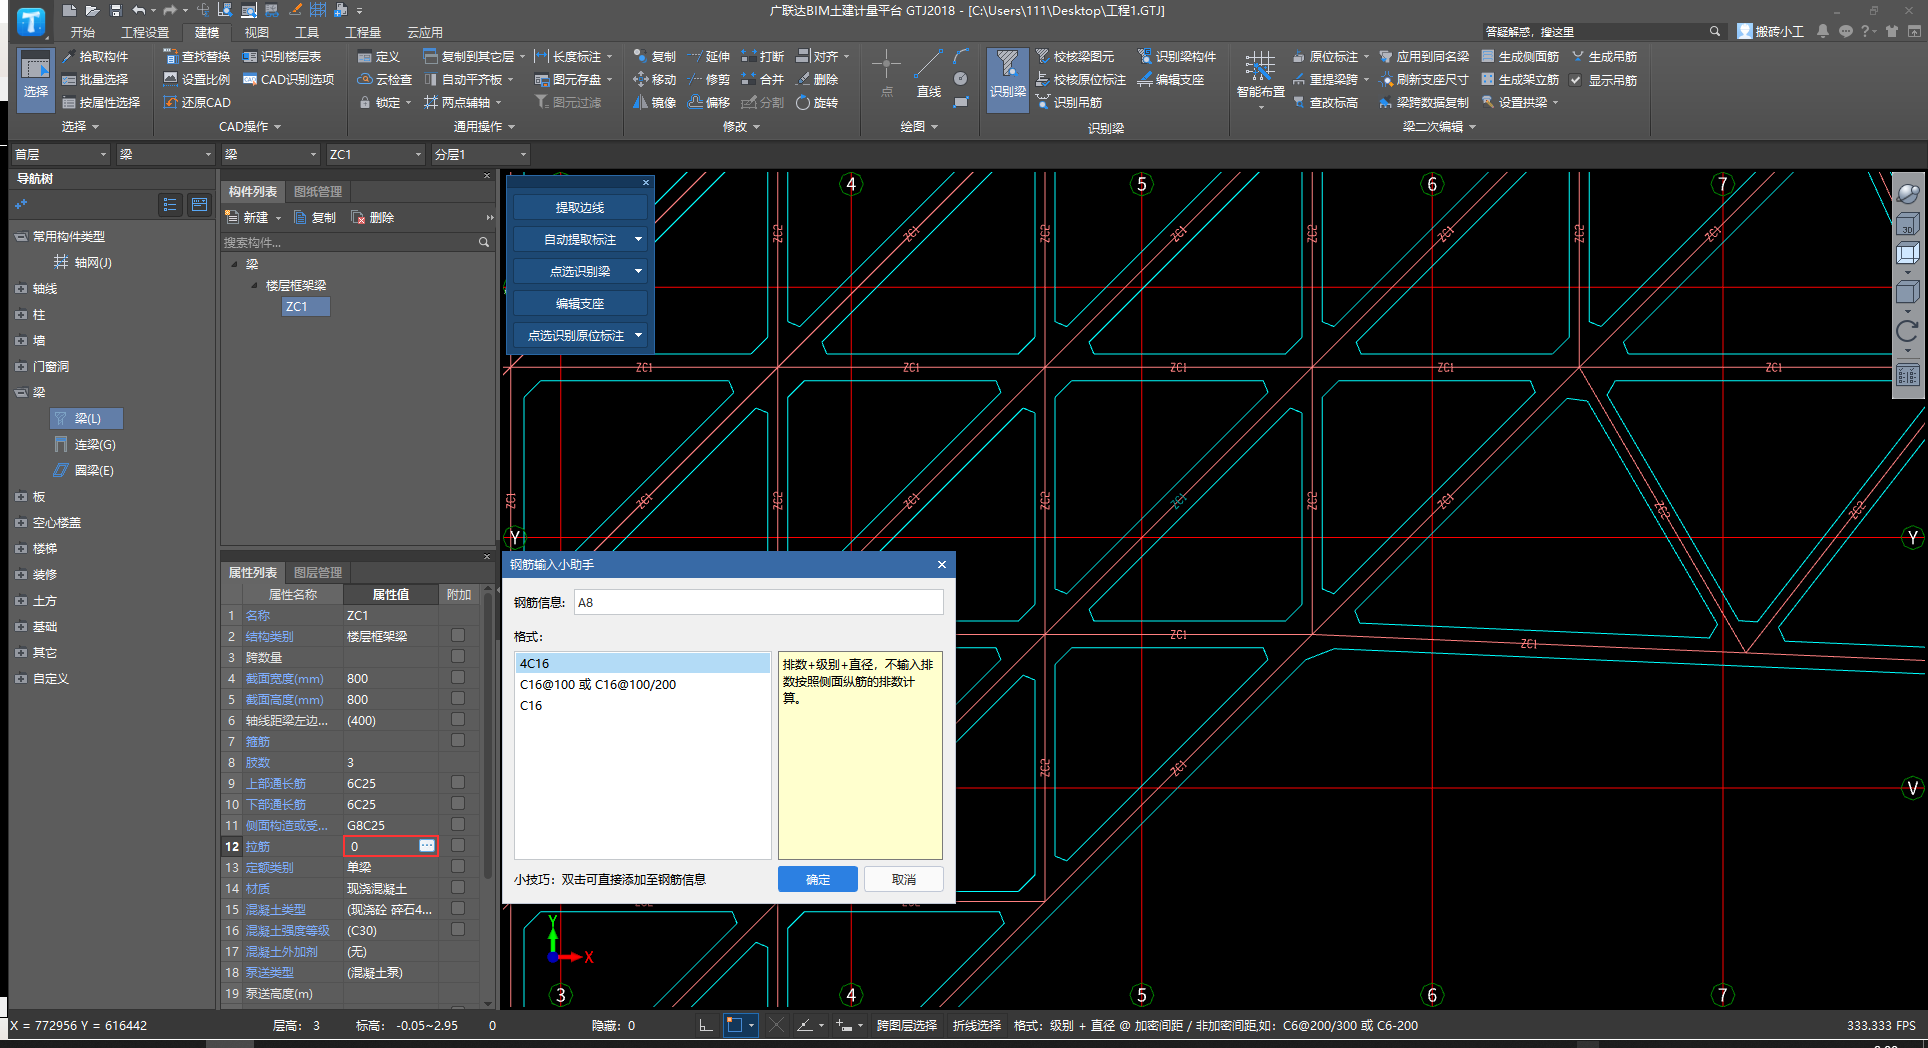Screen dimensions: 1928x1048
Task: Click the 确定 button in dialog
Action: coord(818,879)
